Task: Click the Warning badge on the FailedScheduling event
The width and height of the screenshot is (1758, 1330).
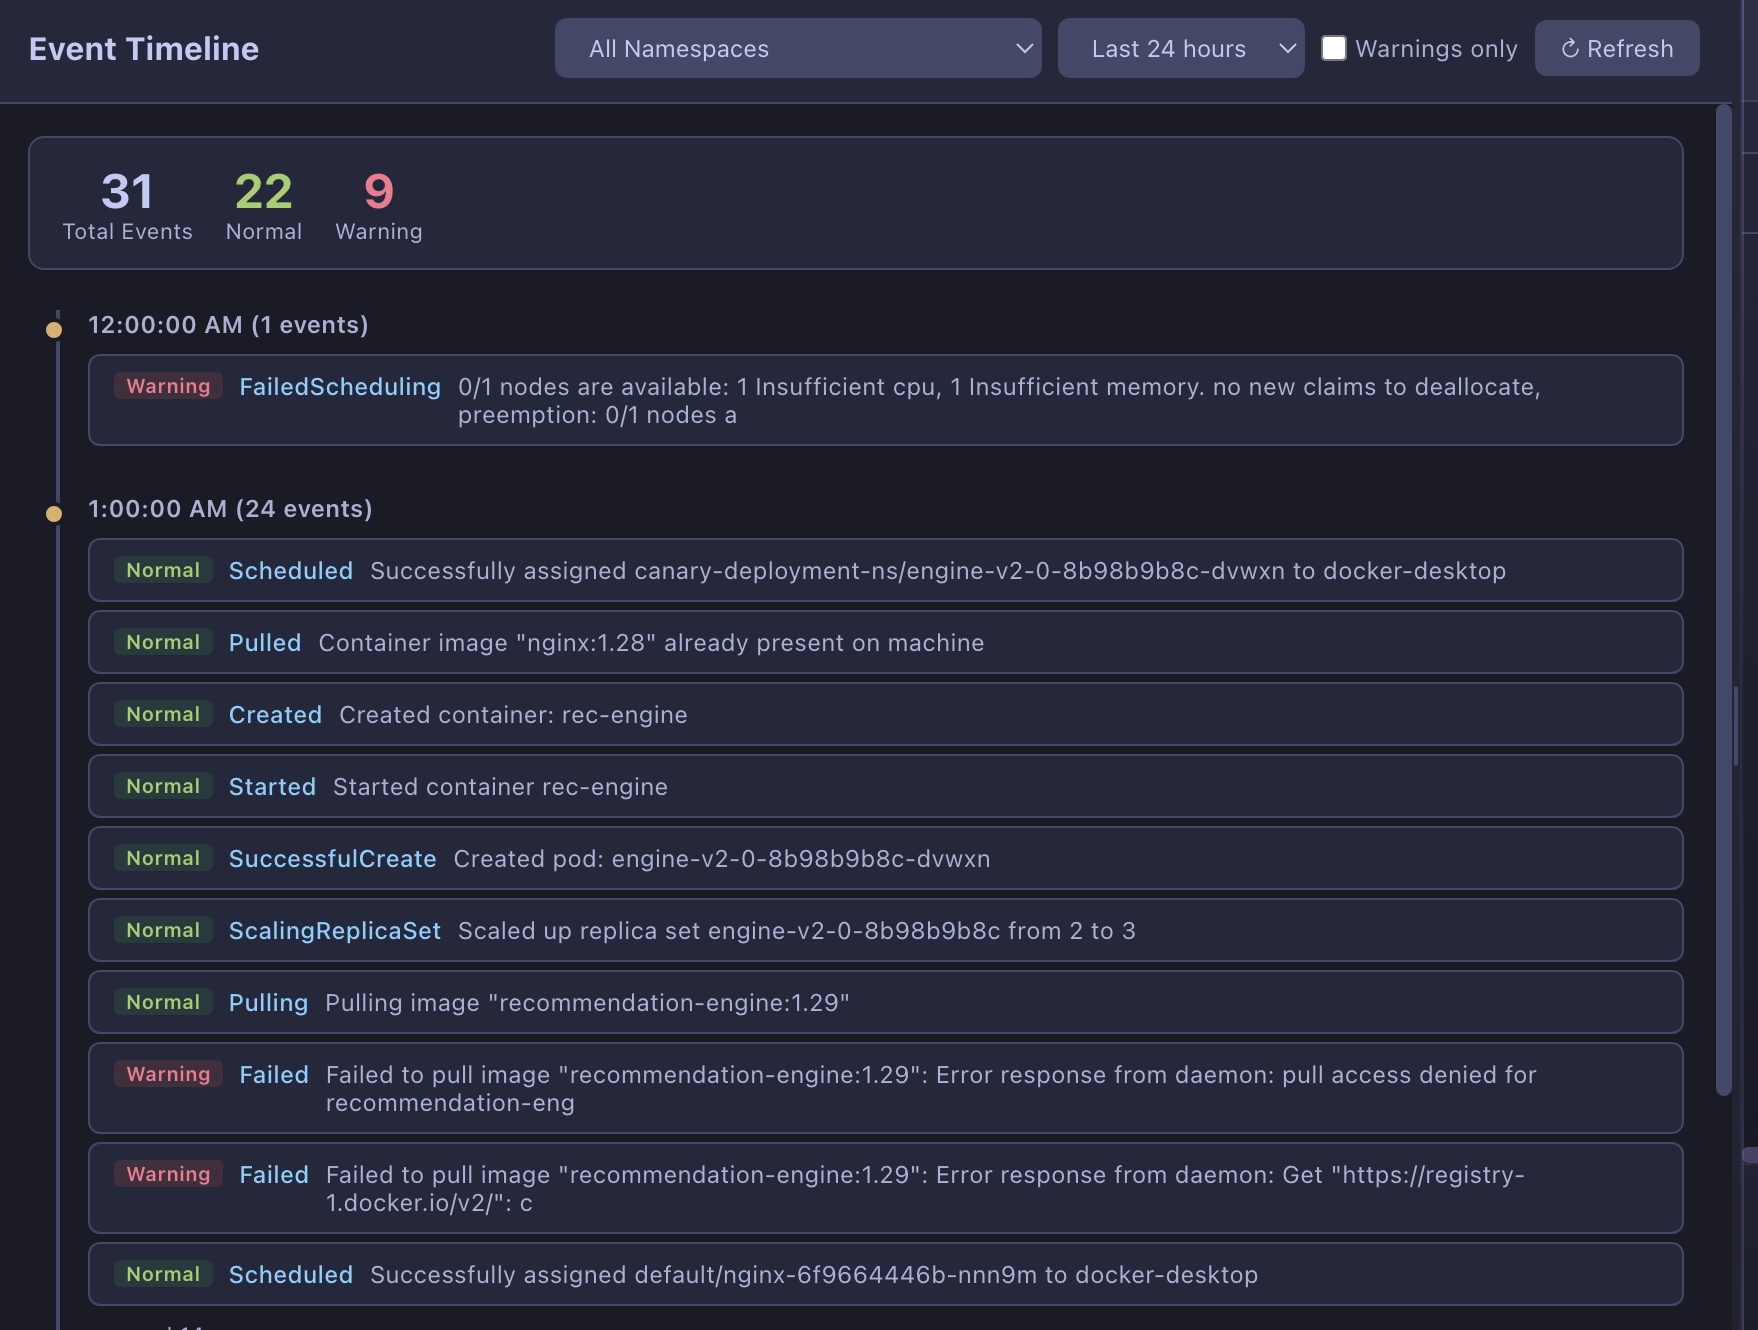Action: click(167, 386)
